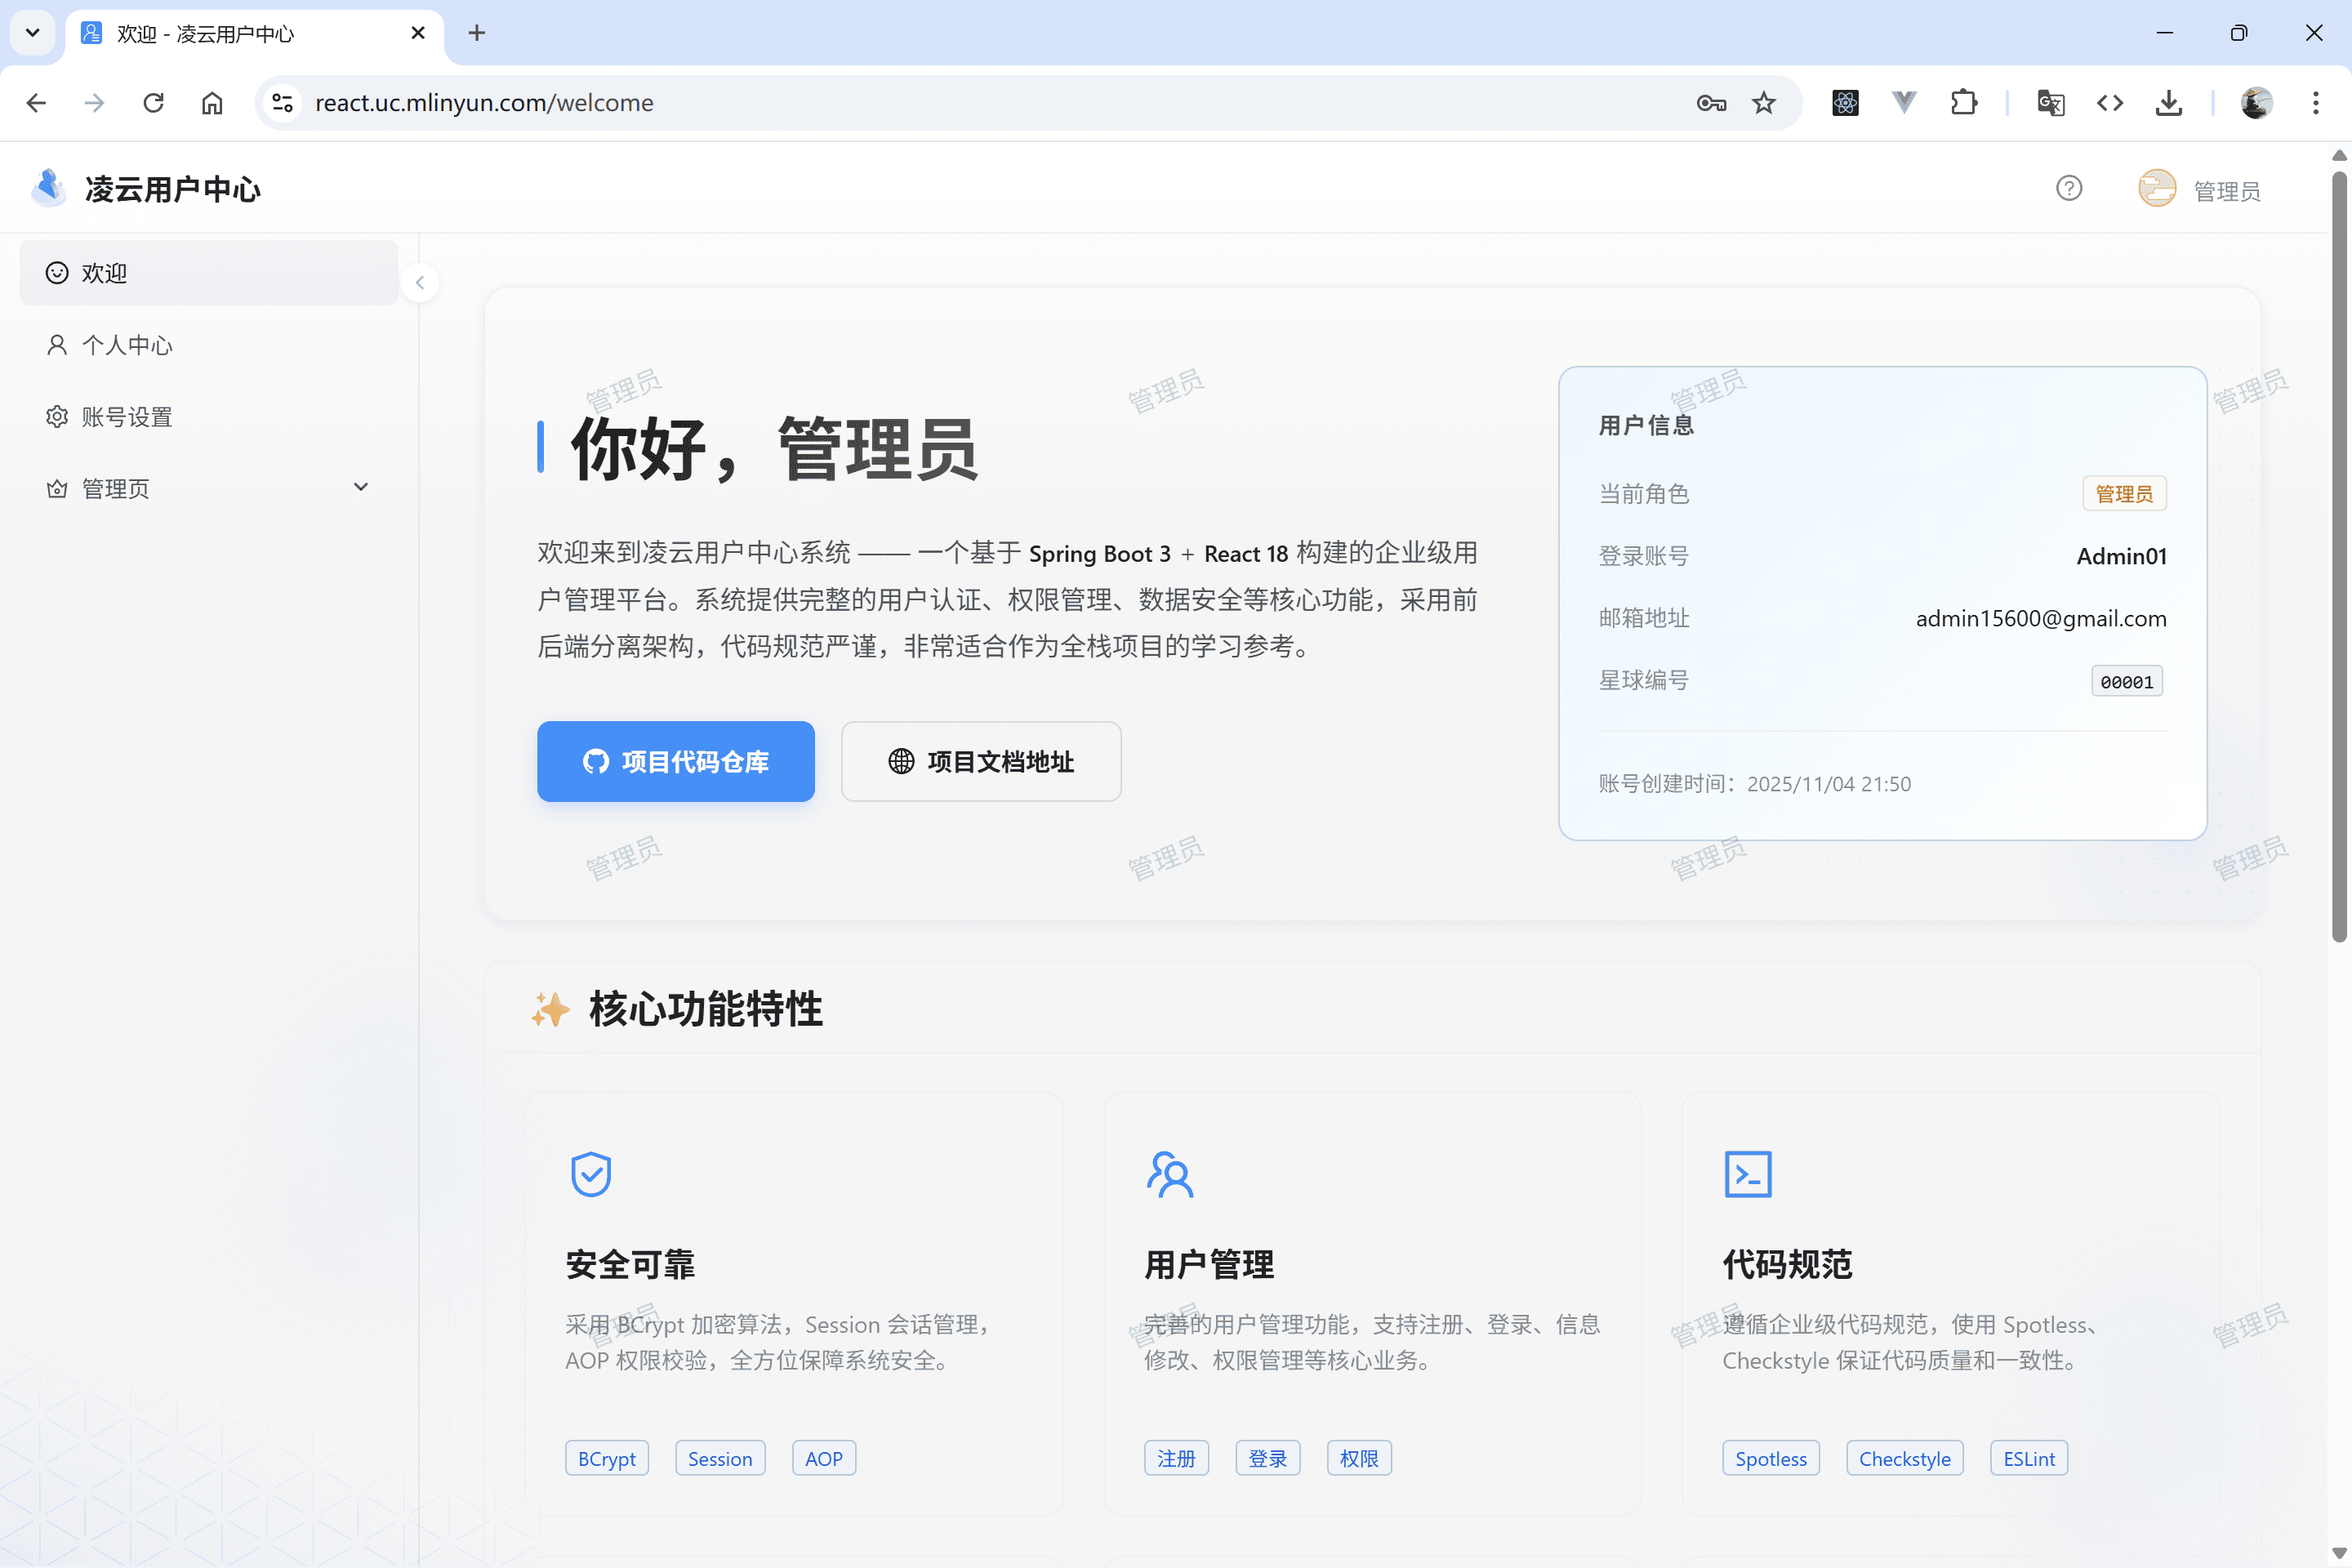Click the page vertical scrollbar
The width and height of the screenshot is (2352, 1568).
click(x=2339, y=556)
